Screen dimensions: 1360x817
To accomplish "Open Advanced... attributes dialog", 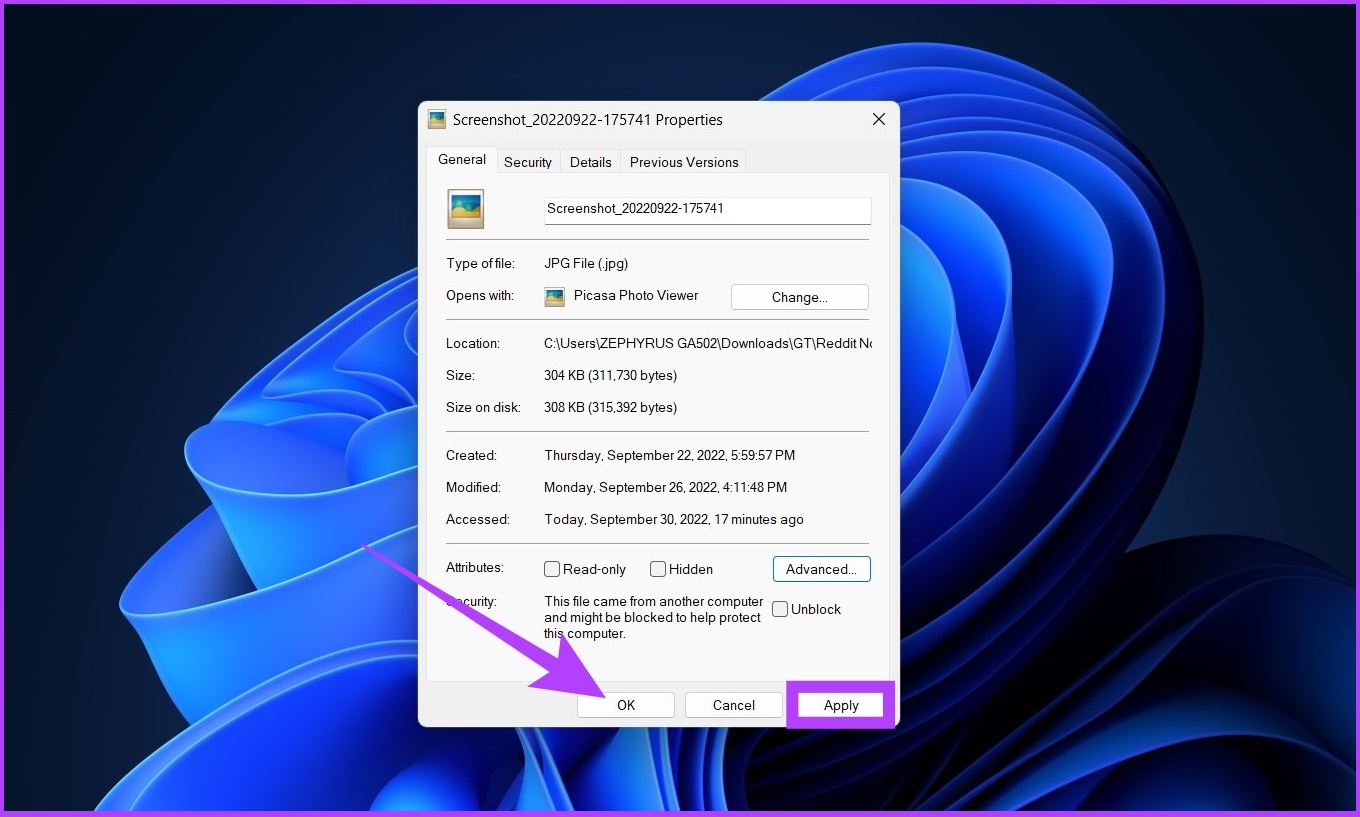I will coord(822,569).
